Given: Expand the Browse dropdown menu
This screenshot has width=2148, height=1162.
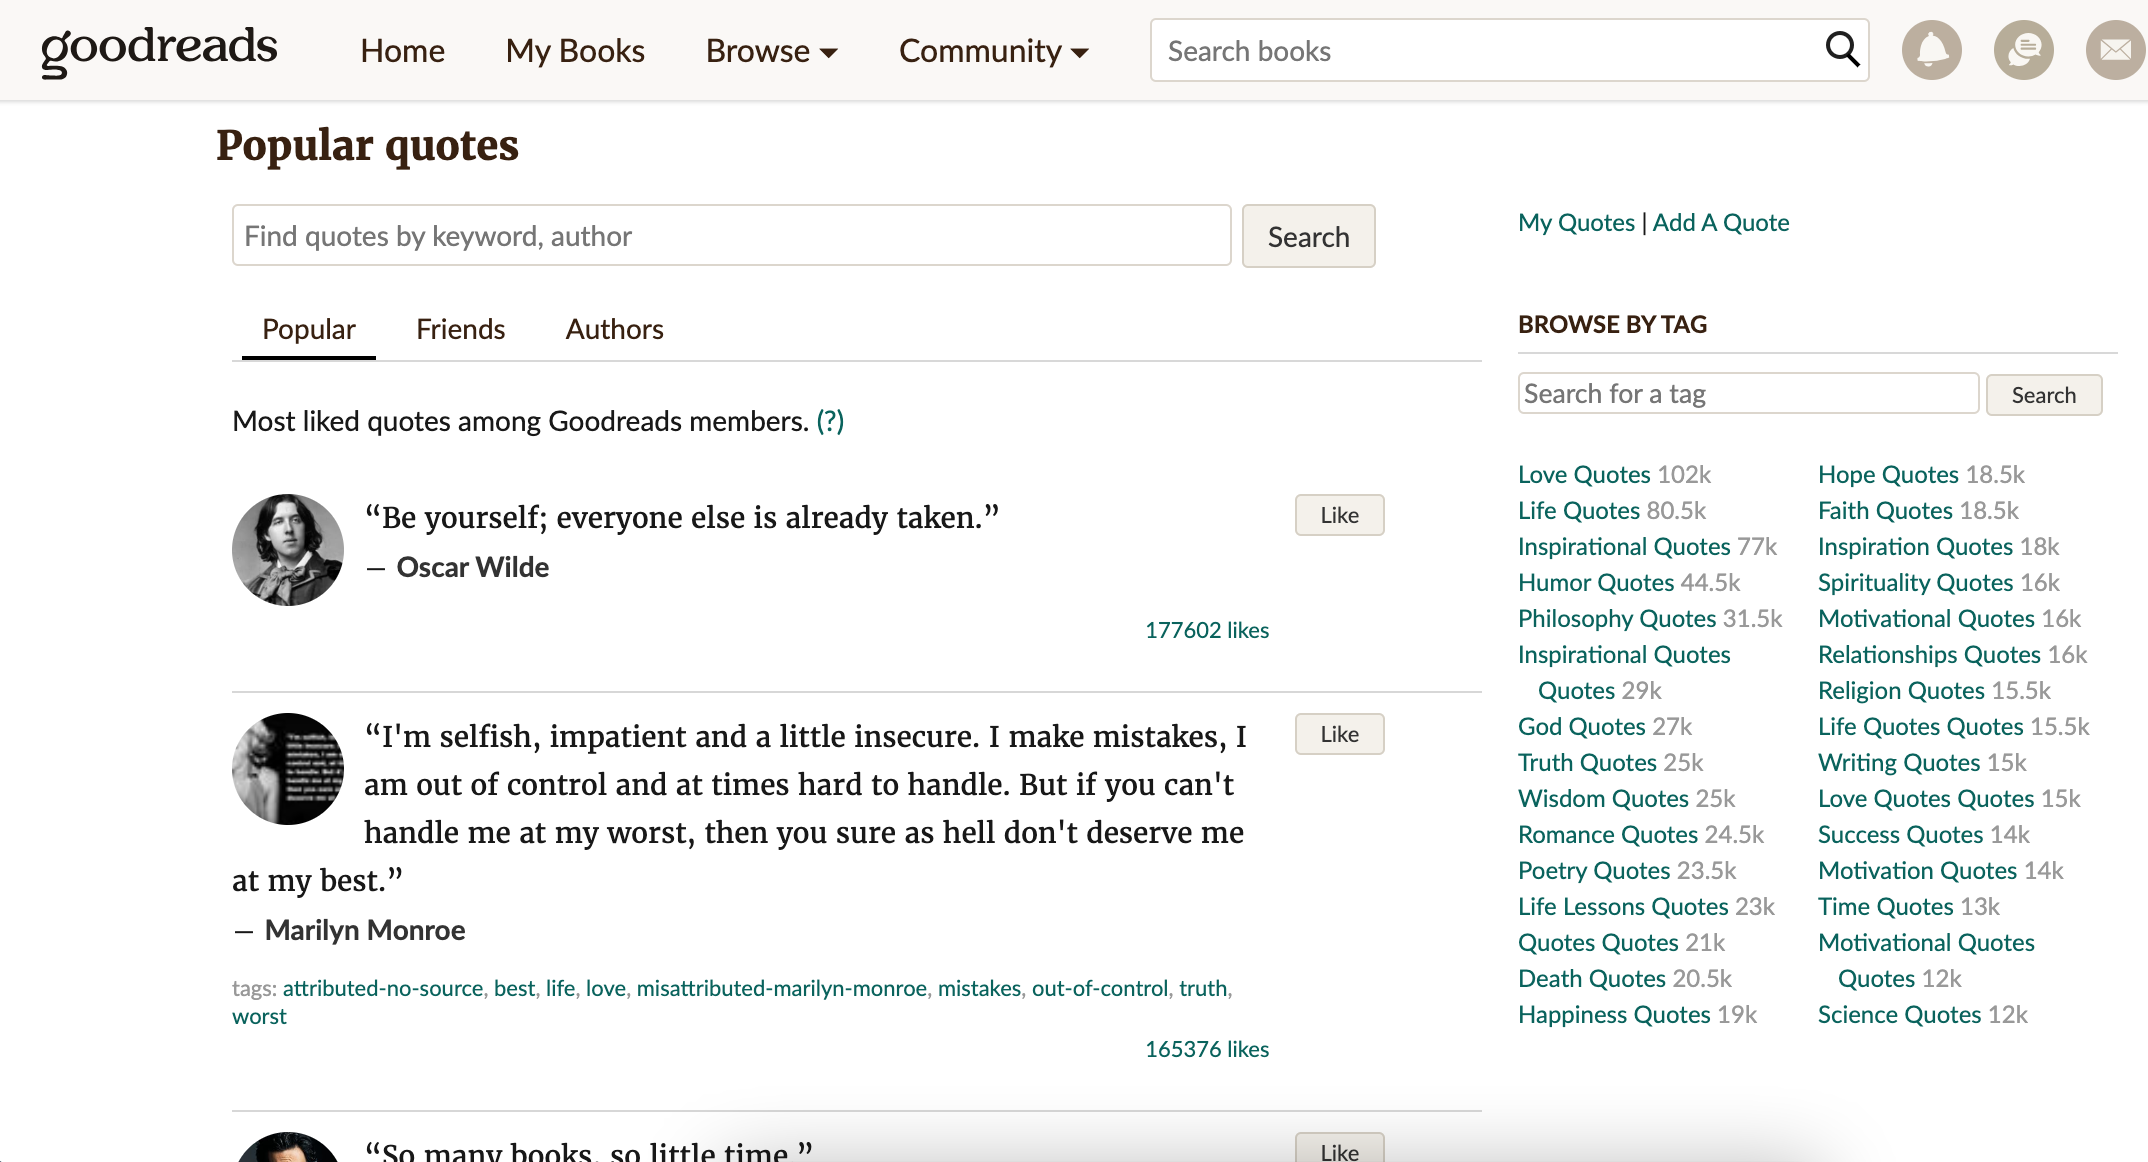Looking at the screenshot, I should point(771,50).
